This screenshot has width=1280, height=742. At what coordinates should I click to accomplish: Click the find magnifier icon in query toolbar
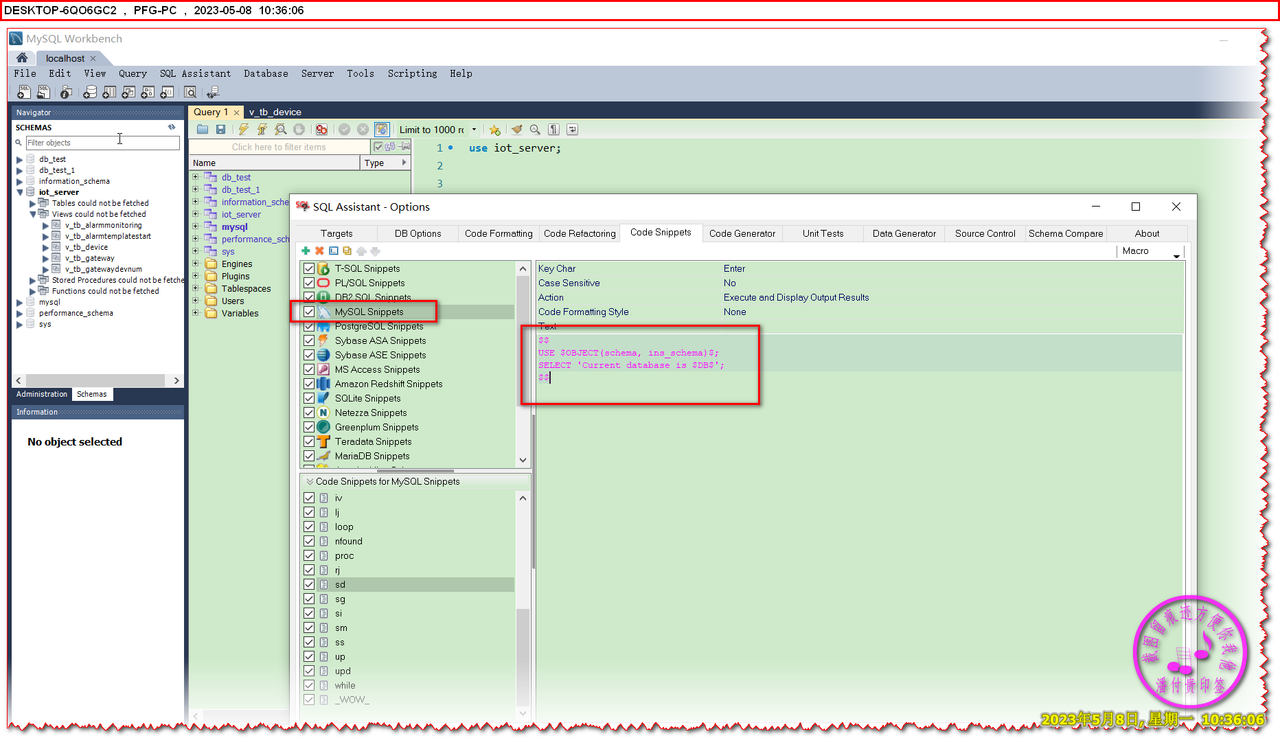tap(535, 129)
